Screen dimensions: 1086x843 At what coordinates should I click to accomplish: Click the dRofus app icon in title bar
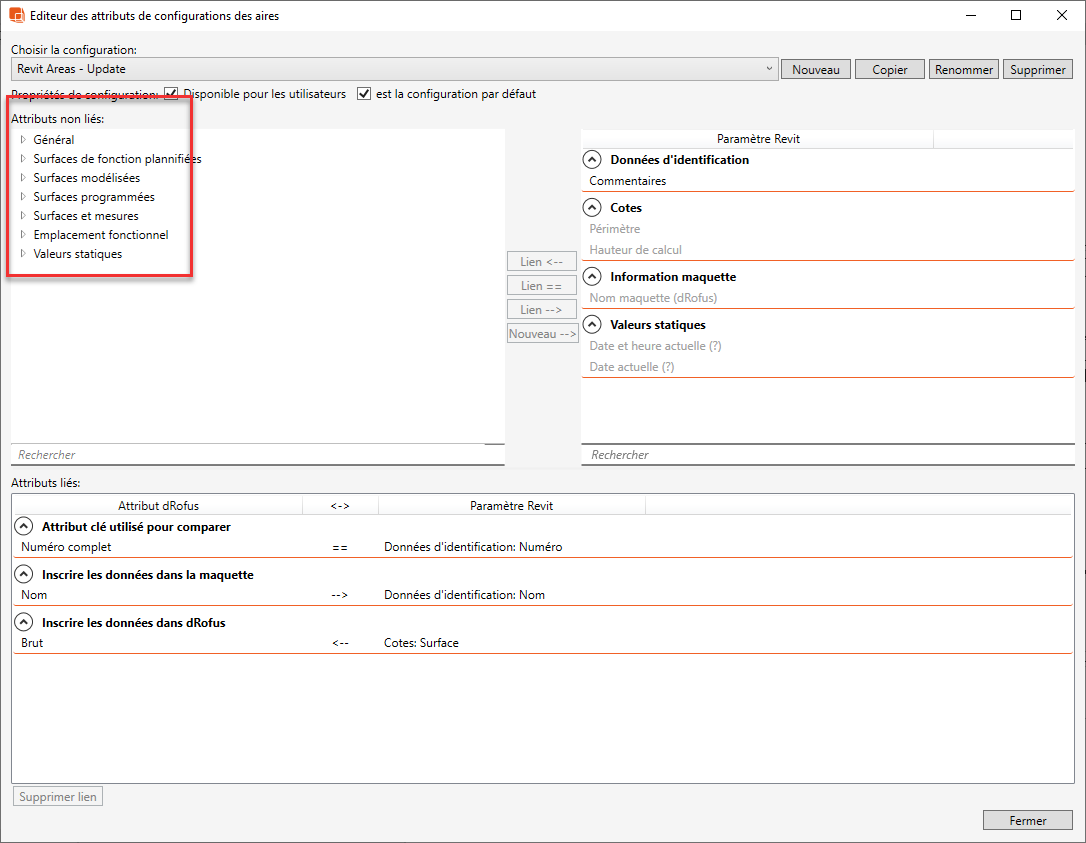point(16,16)
